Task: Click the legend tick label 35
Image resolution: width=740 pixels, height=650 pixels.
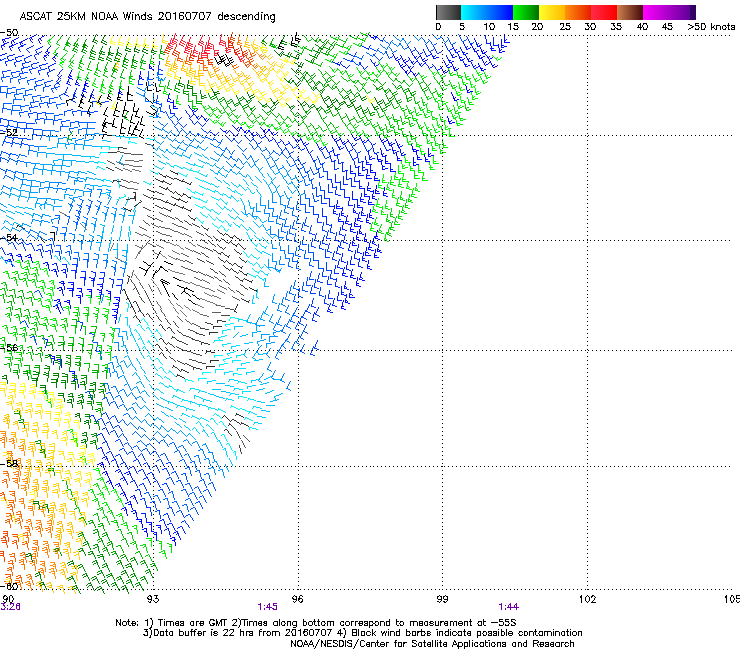Action: pyautogui.click(x=616, y=27)
